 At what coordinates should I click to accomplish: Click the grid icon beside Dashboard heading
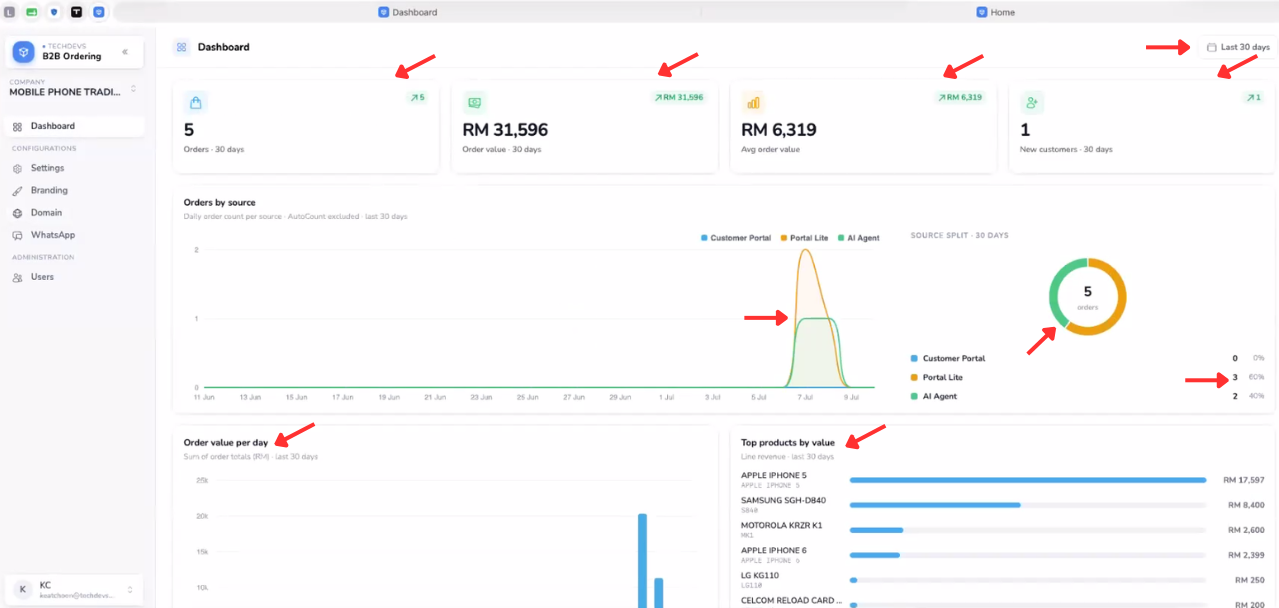pyautogui.click(x=181, y=47)
